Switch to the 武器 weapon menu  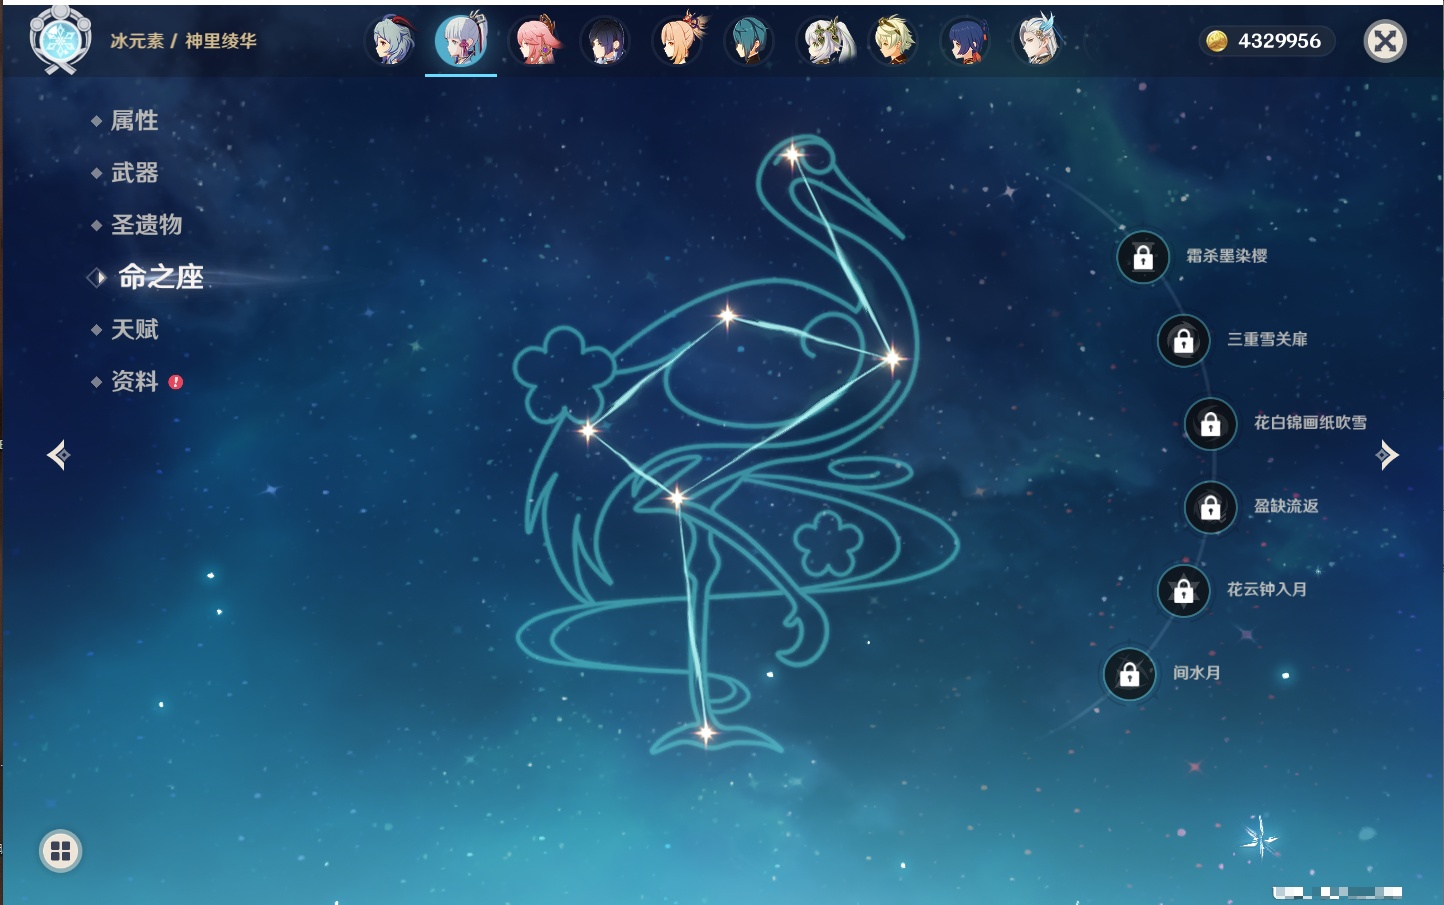tap(134, 173)
